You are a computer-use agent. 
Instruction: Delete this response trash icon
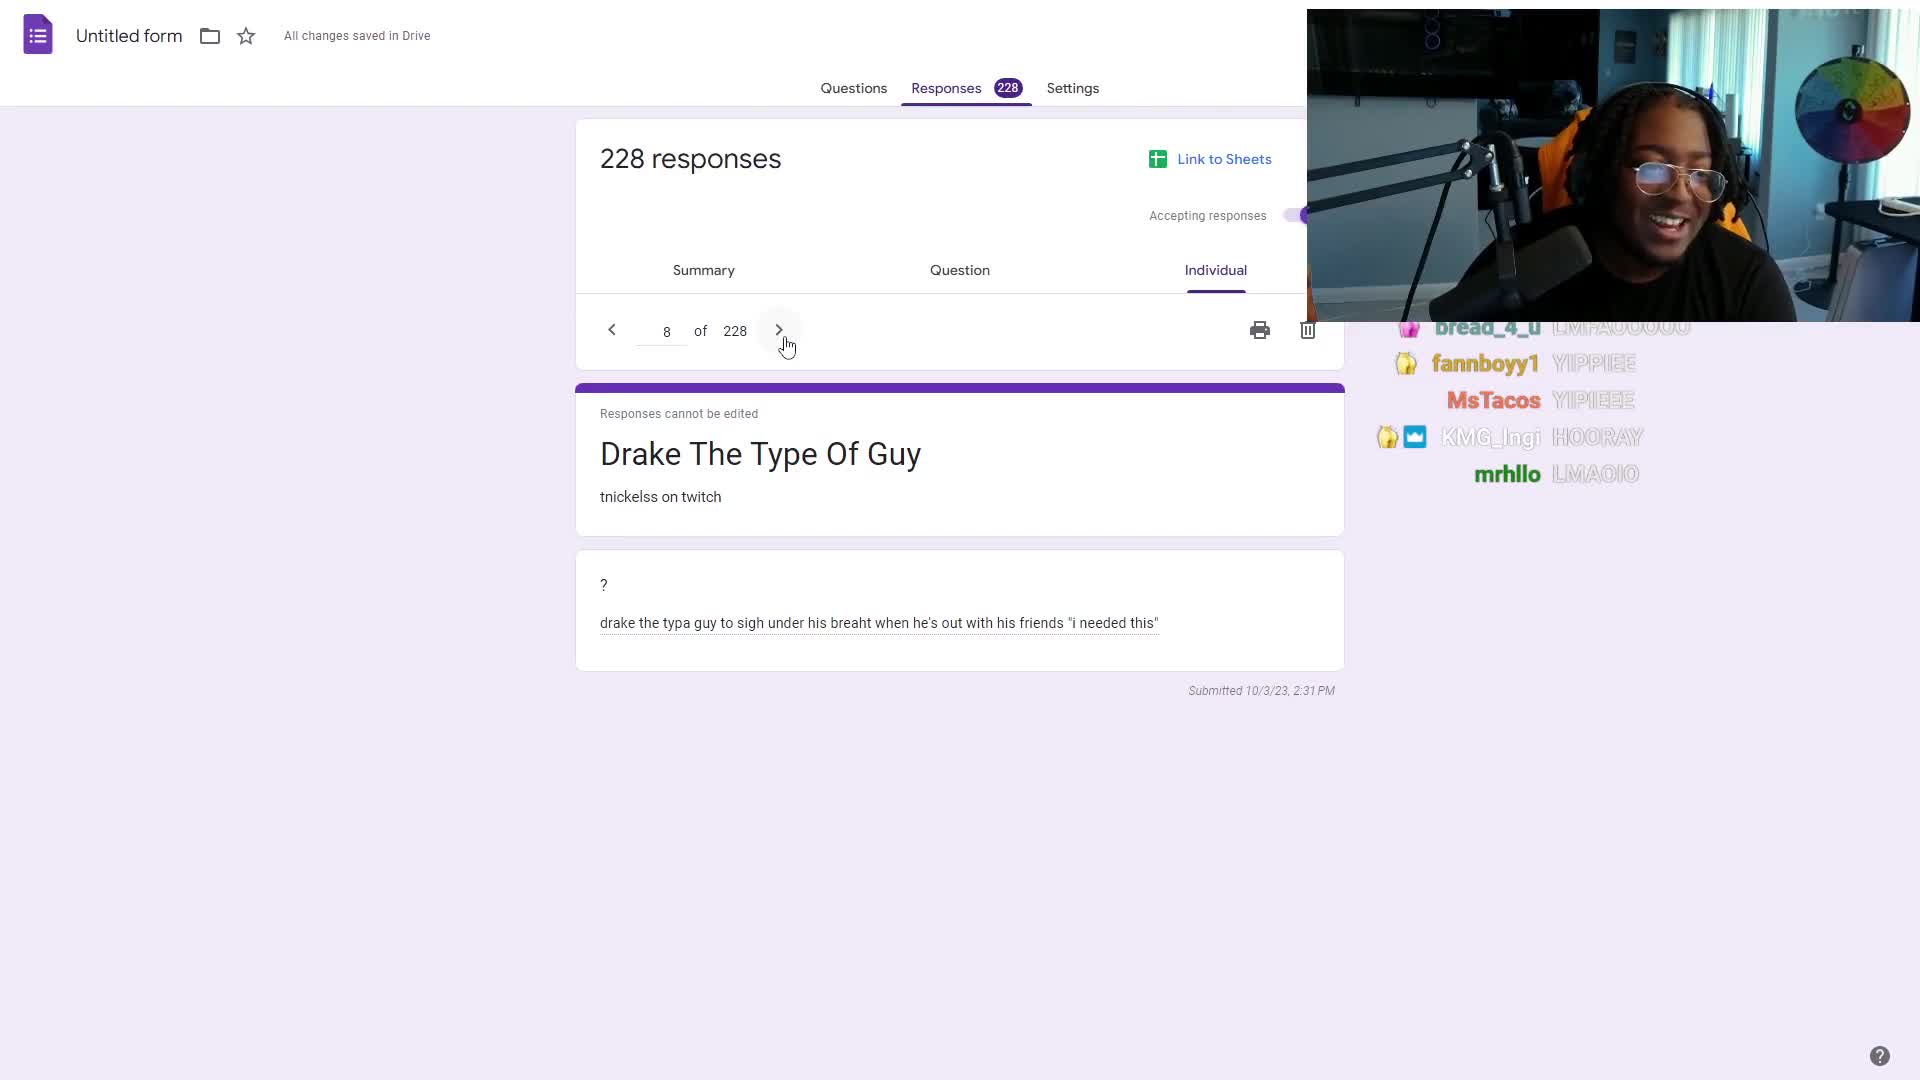click(1308, 330)
